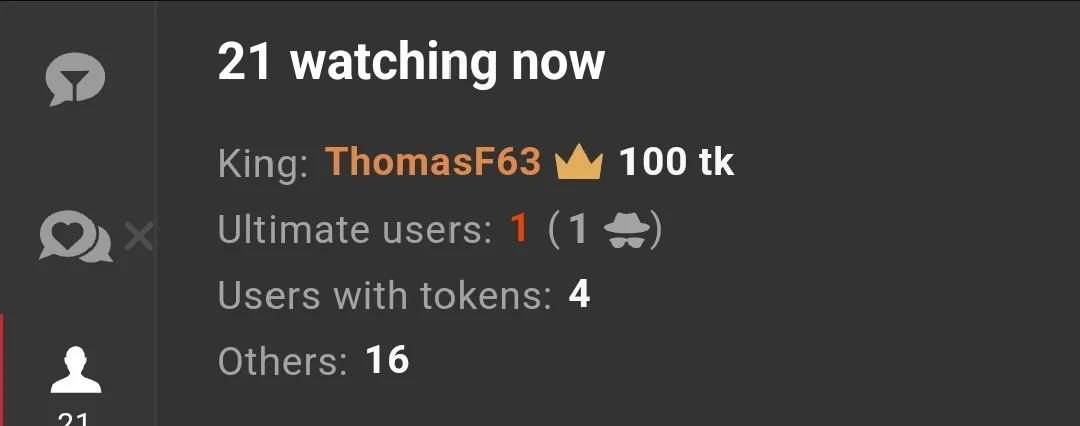Screen dimensions: 1080x426
Task: Click the Others count 16
Action: point(387,361)
